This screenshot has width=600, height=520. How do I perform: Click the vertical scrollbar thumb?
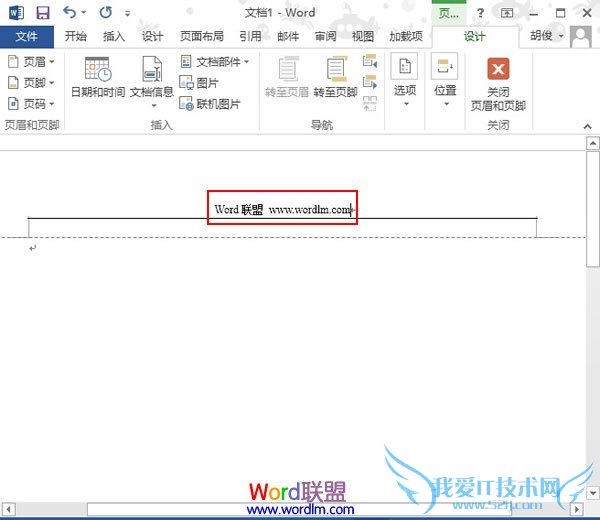[x=593, y=209]
